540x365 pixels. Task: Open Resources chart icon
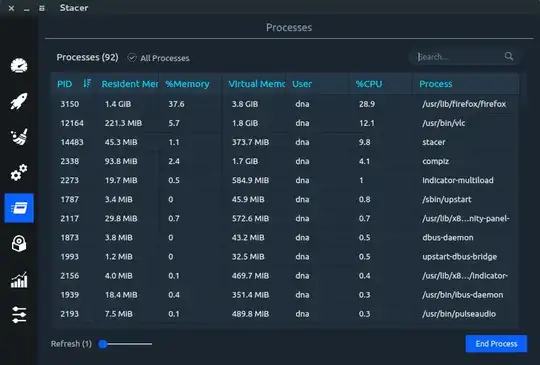tap(19, 280)
